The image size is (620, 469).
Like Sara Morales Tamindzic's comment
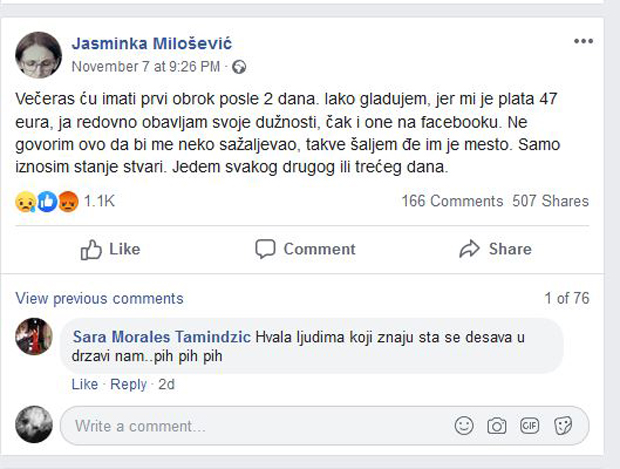tap(85, 385)
